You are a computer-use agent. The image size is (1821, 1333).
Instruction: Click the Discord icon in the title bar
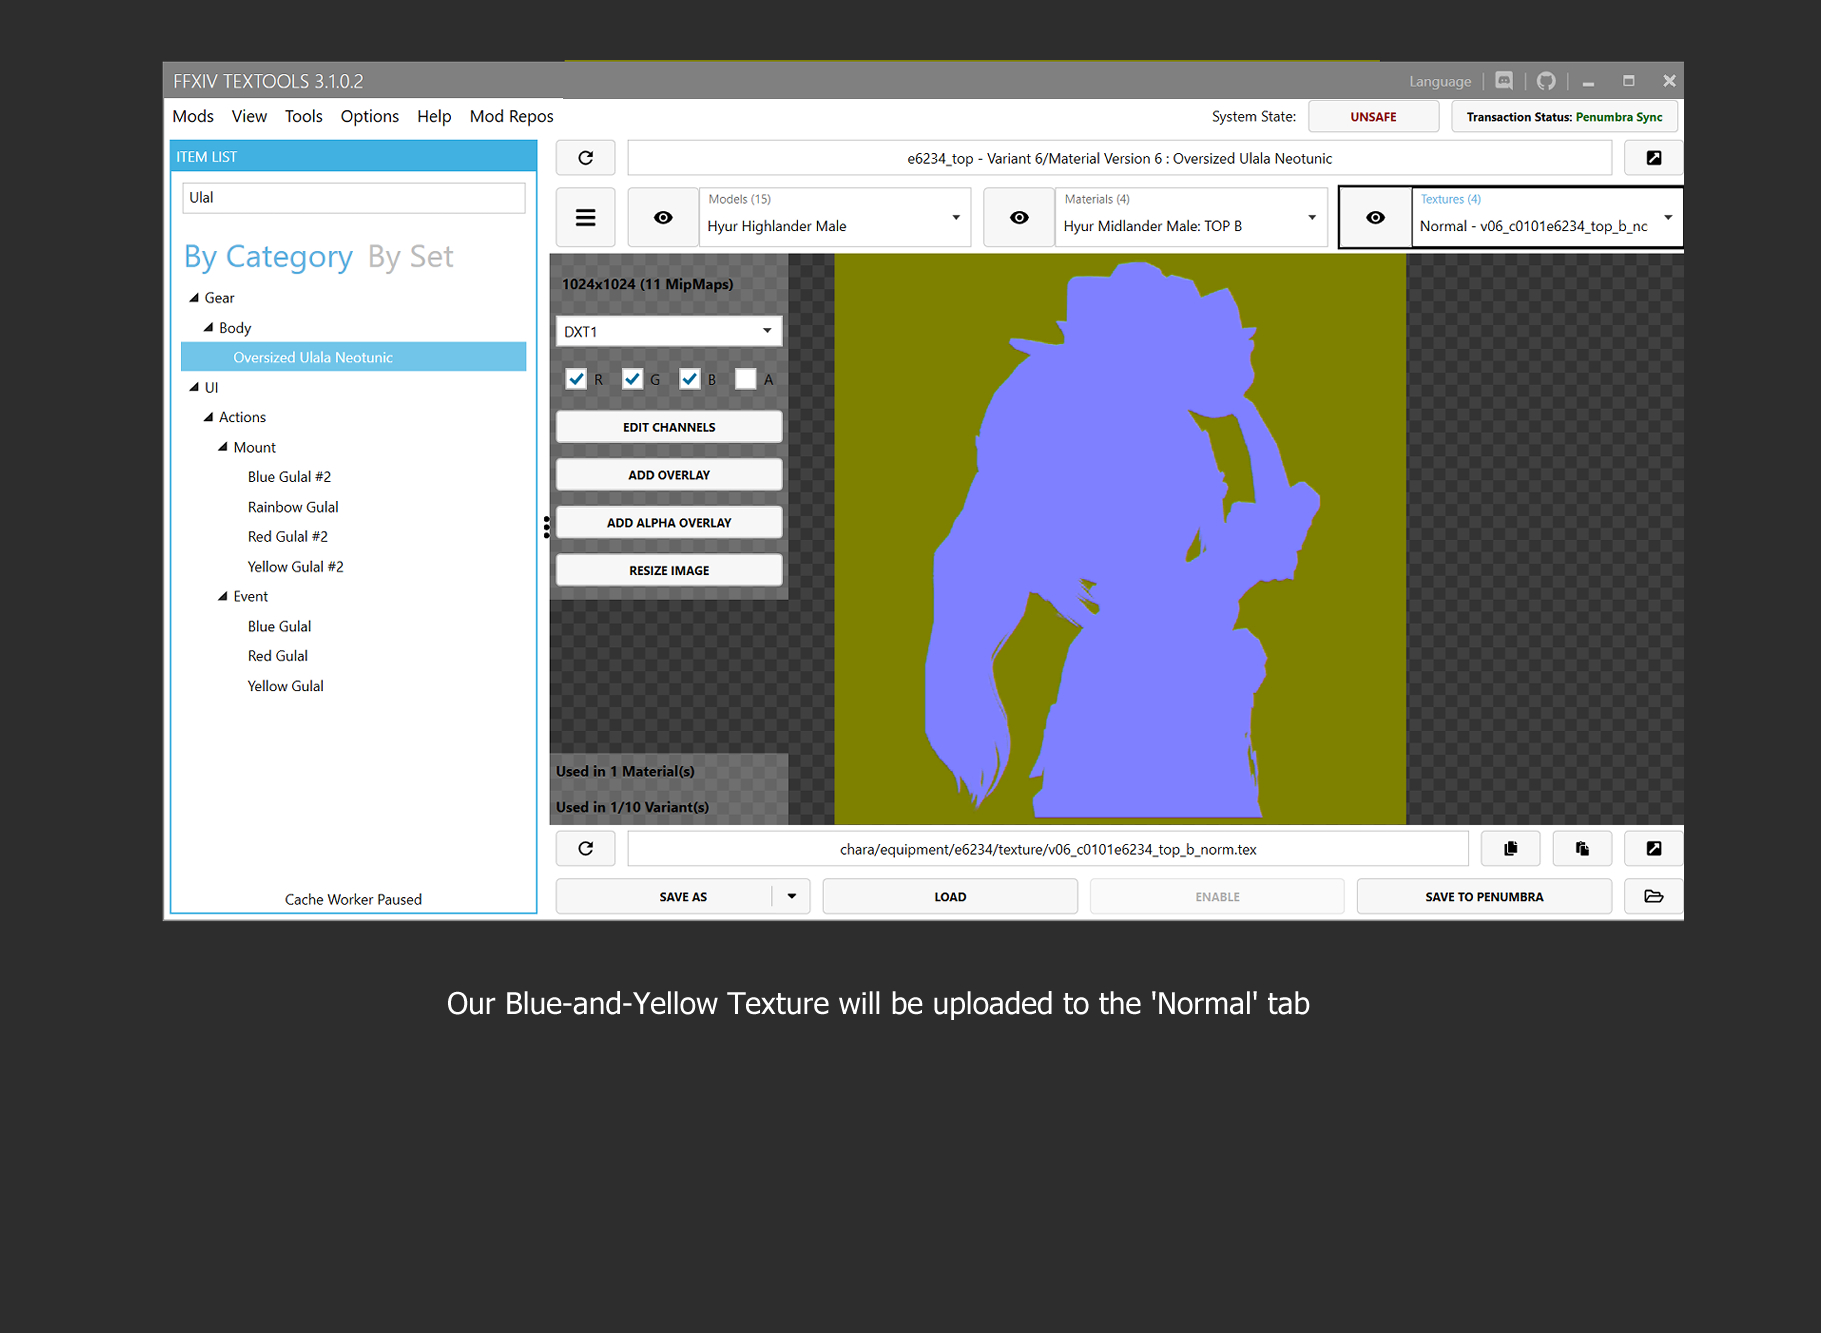tap(1504, 81)
